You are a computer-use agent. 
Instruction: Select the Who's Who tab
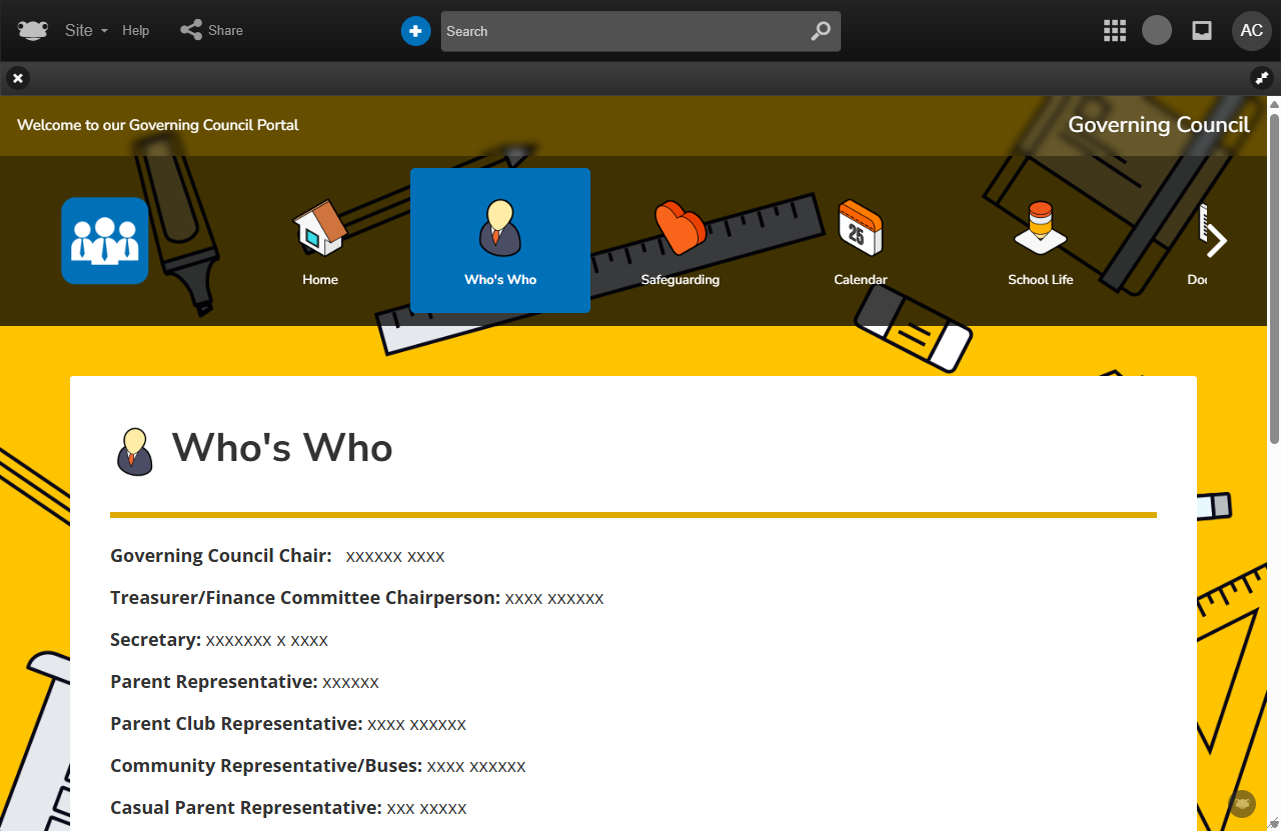point(500,242)
